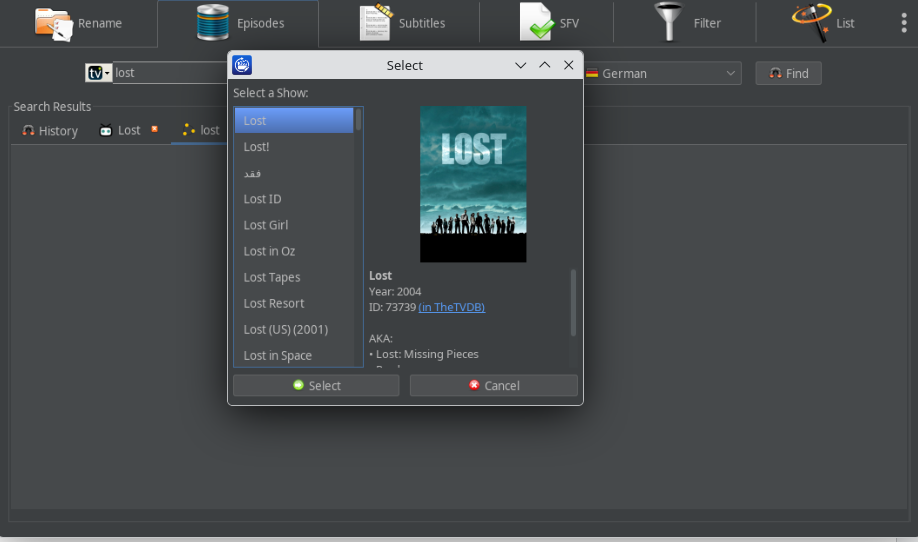Click the FileBot icon in Select dialog title

[x=242, y=65]
